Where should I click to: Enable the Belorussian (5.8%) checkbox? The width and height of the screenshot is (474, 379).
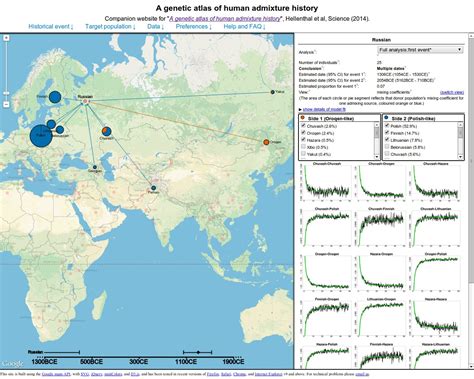[387, 147]
